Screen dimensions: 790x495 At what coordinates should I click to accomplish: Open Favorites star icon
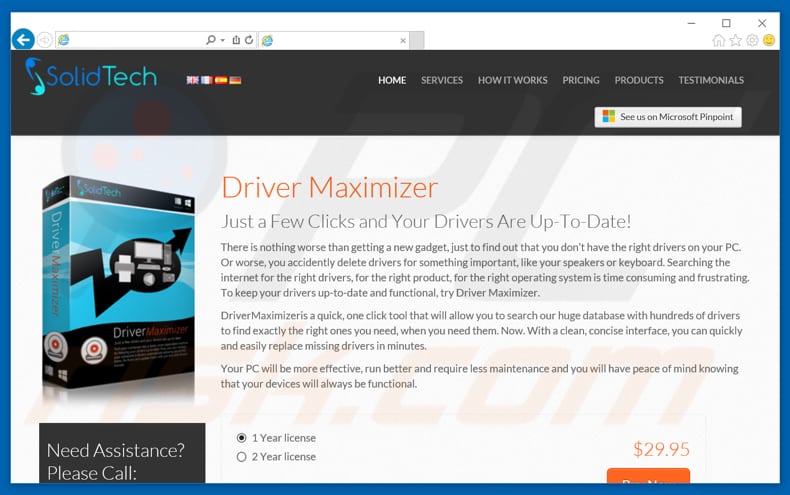[736, 40]
